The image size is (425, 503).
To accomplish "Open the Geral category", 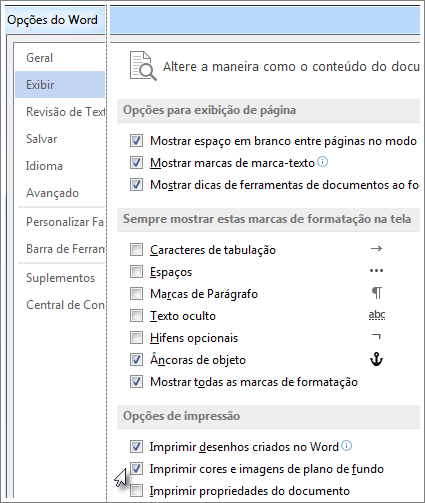I will [x=39, y=58].
